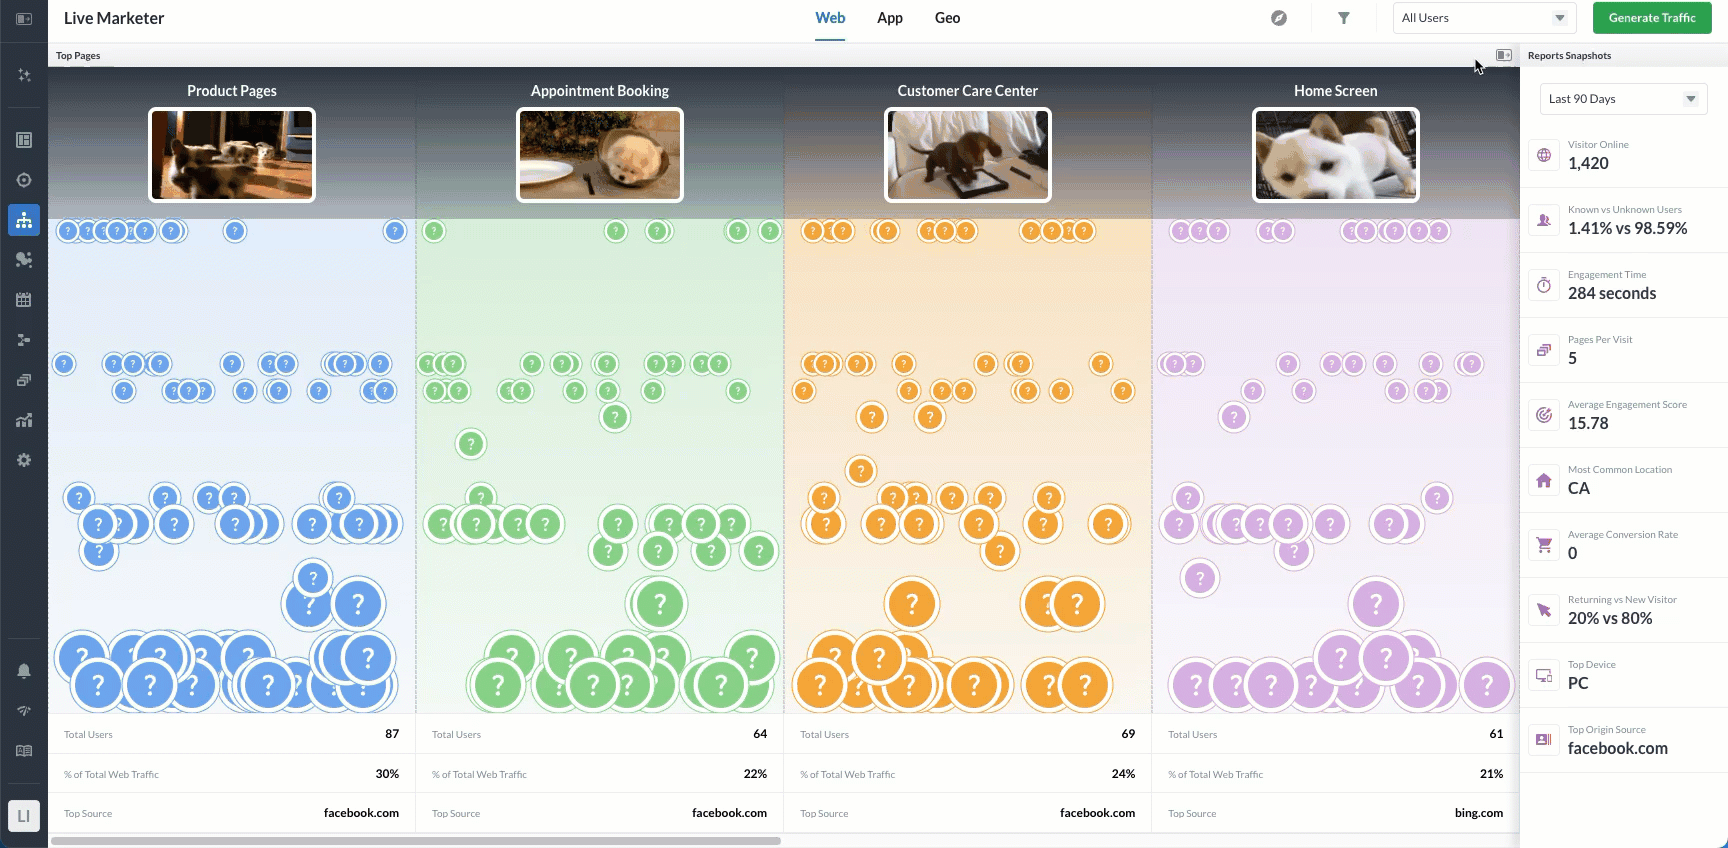Click the Appointment Booking page thumbnail
1728x848 pixels.
pyautogui.click(x=600, y=155)
